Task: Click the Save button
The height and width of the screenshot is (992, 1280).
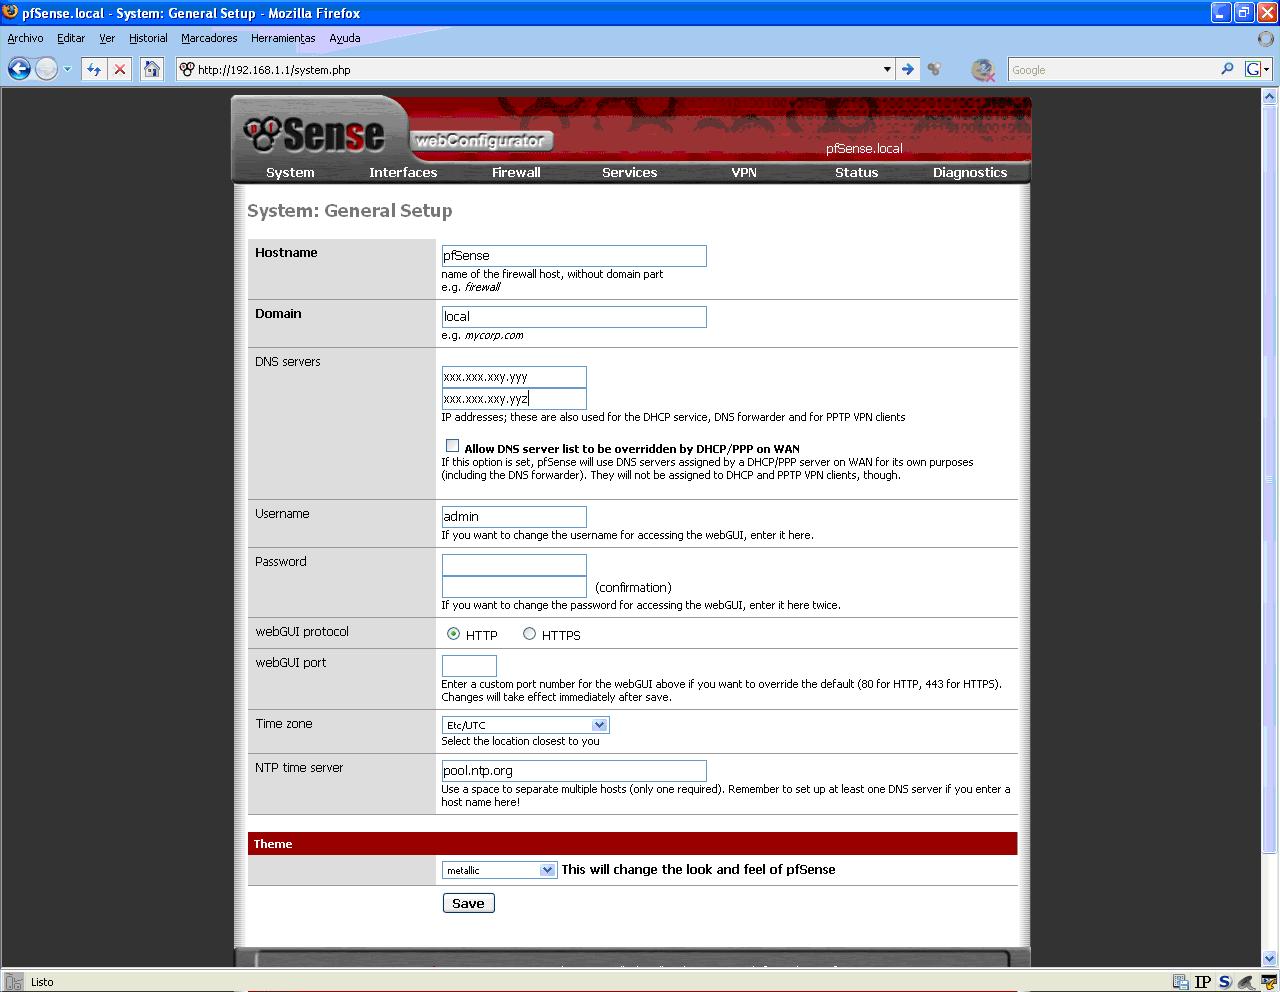Action: pyautogui.click(x=468, y=903)
